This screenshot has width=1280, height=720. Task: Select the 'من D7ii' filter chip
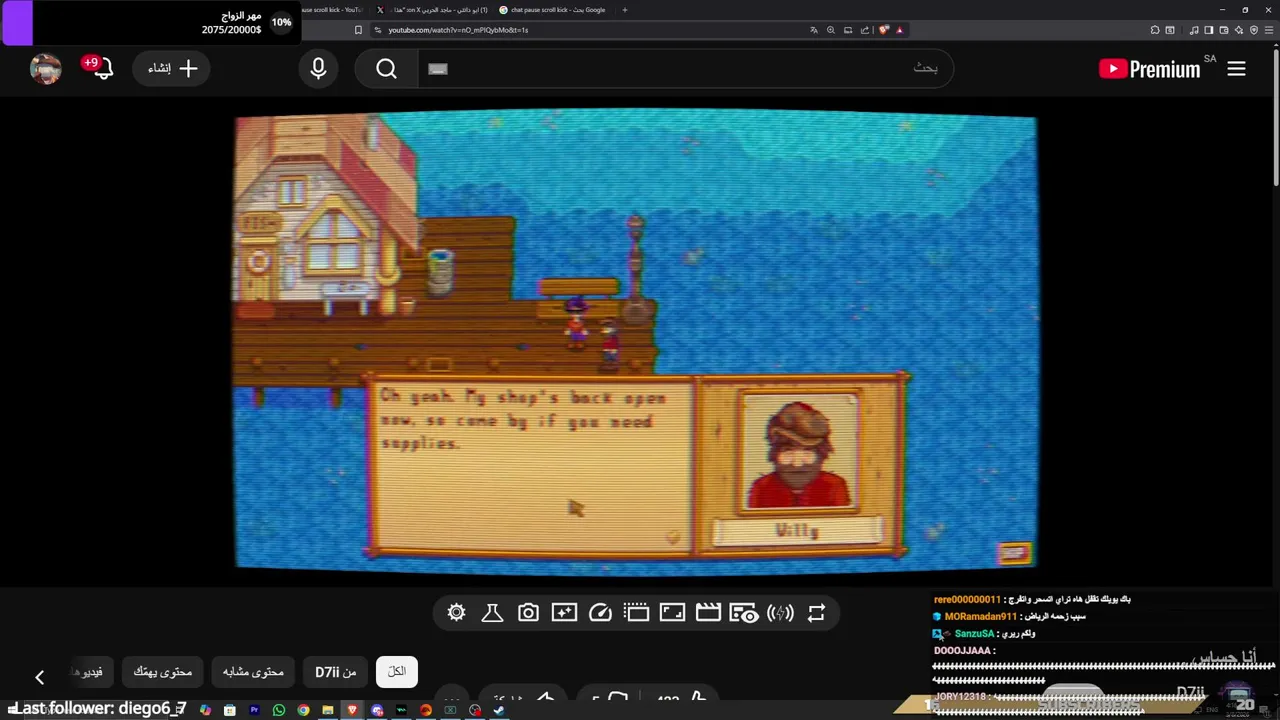click(x=336, y=672)
